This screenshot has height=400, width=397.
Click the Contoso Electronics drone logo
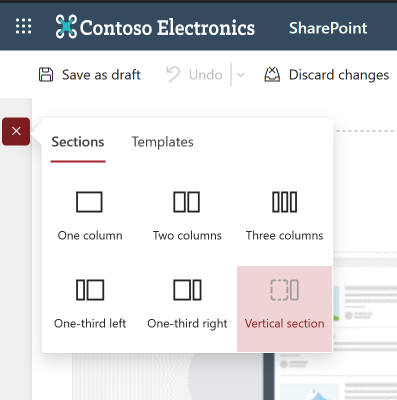[66, 26]
